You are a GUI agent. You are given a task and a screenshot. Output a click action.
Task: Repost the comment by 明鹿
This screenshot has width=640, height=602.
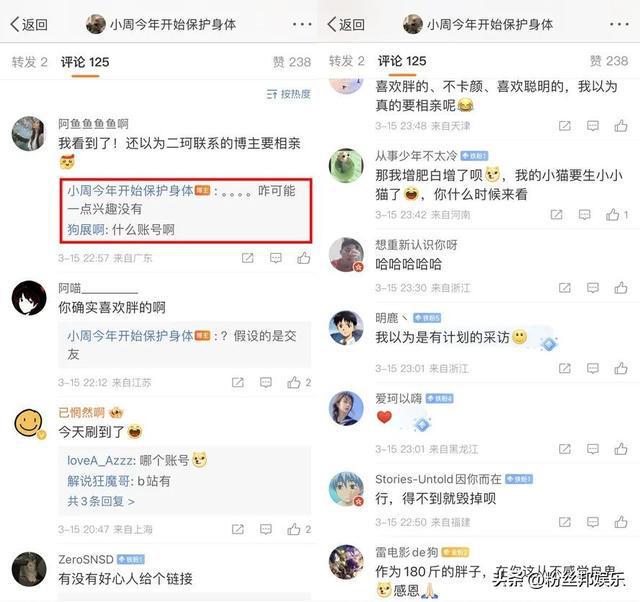click(x=564, y=369)
